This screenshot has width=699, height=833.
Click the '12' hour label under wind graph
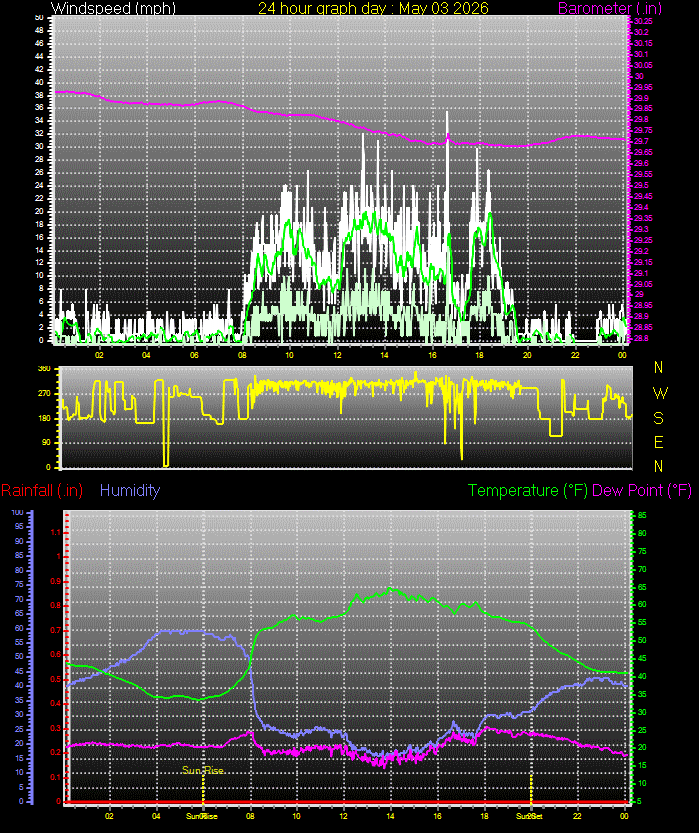[x=337, y=355]
